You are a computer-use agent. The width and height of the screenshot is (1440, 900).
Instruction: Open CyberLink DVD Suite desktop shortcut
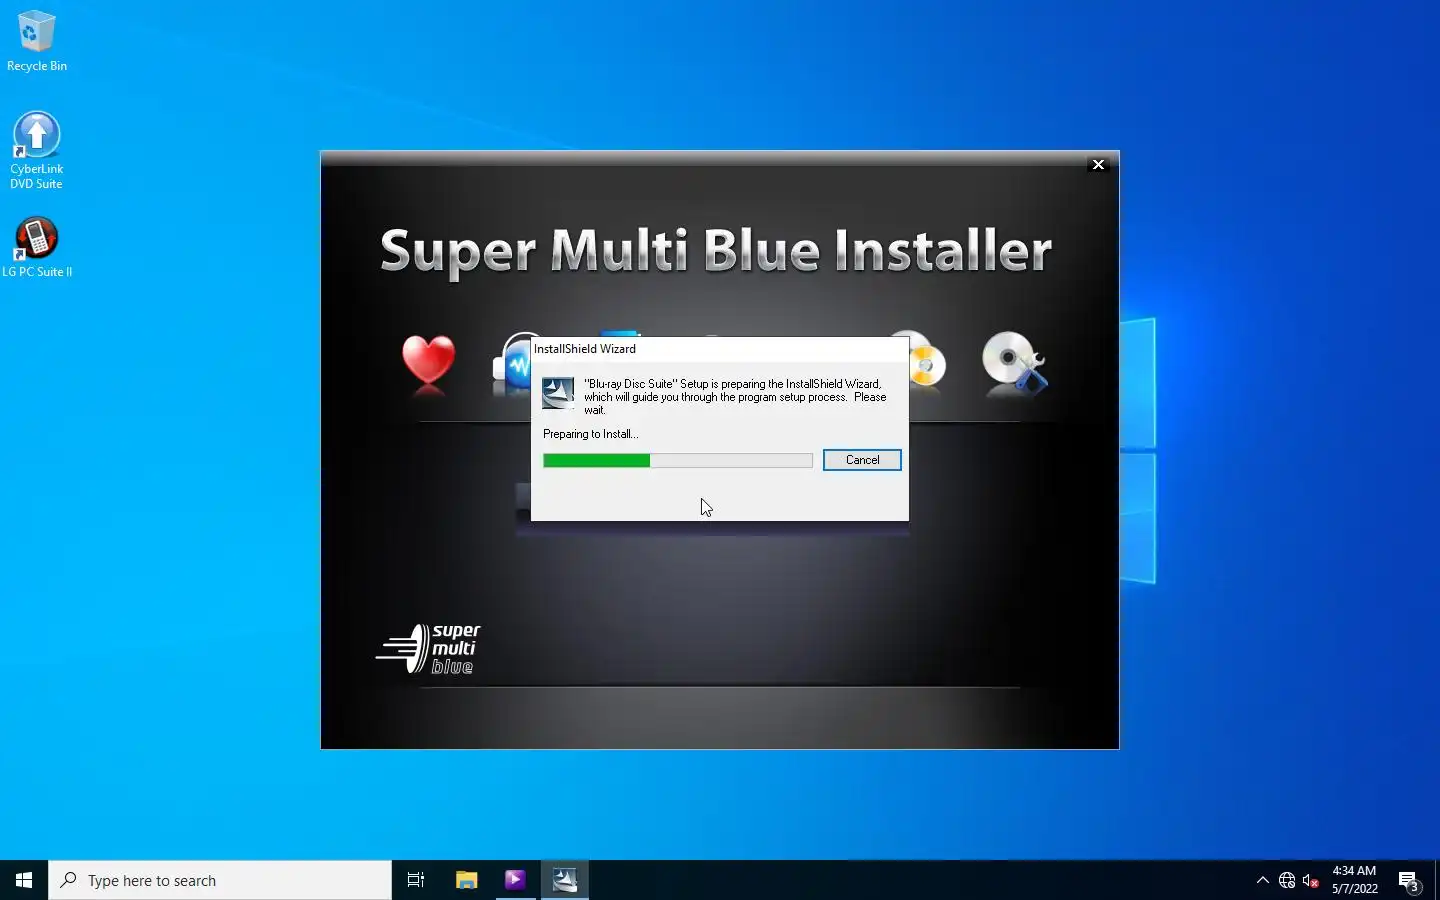(37, 150)
